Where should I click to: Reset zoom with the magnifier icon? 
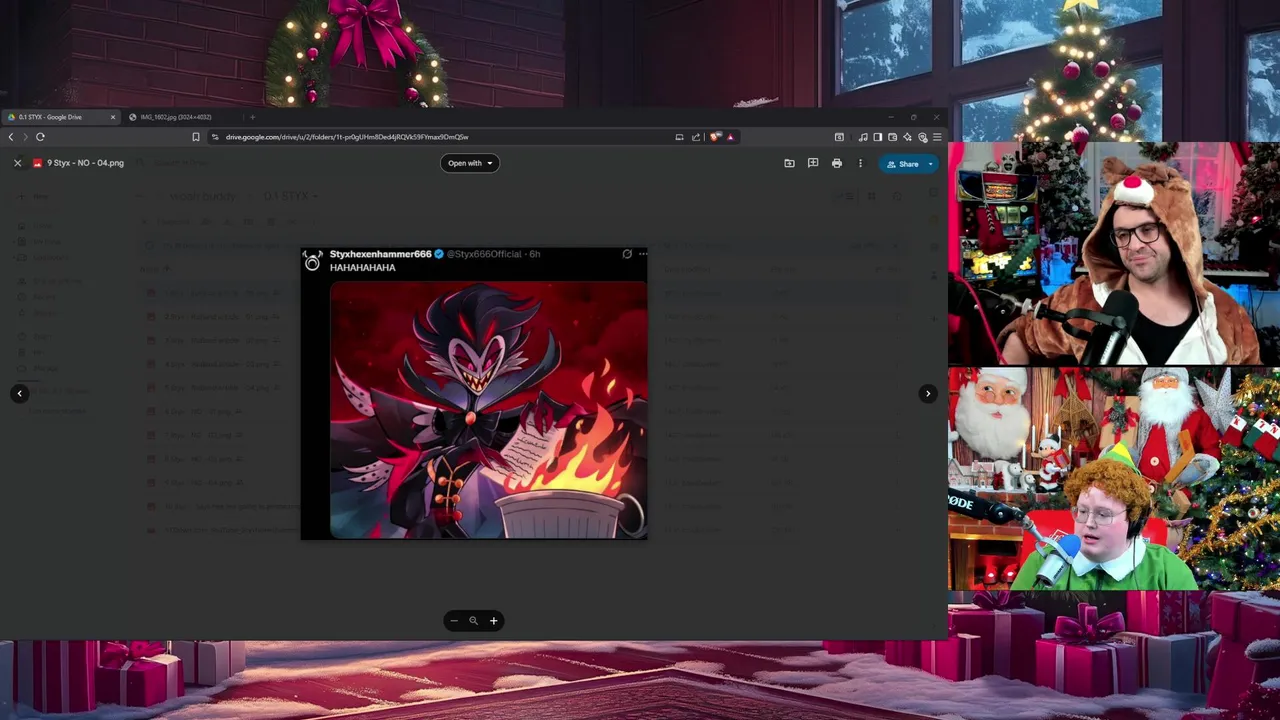click(x=473, y=621)
